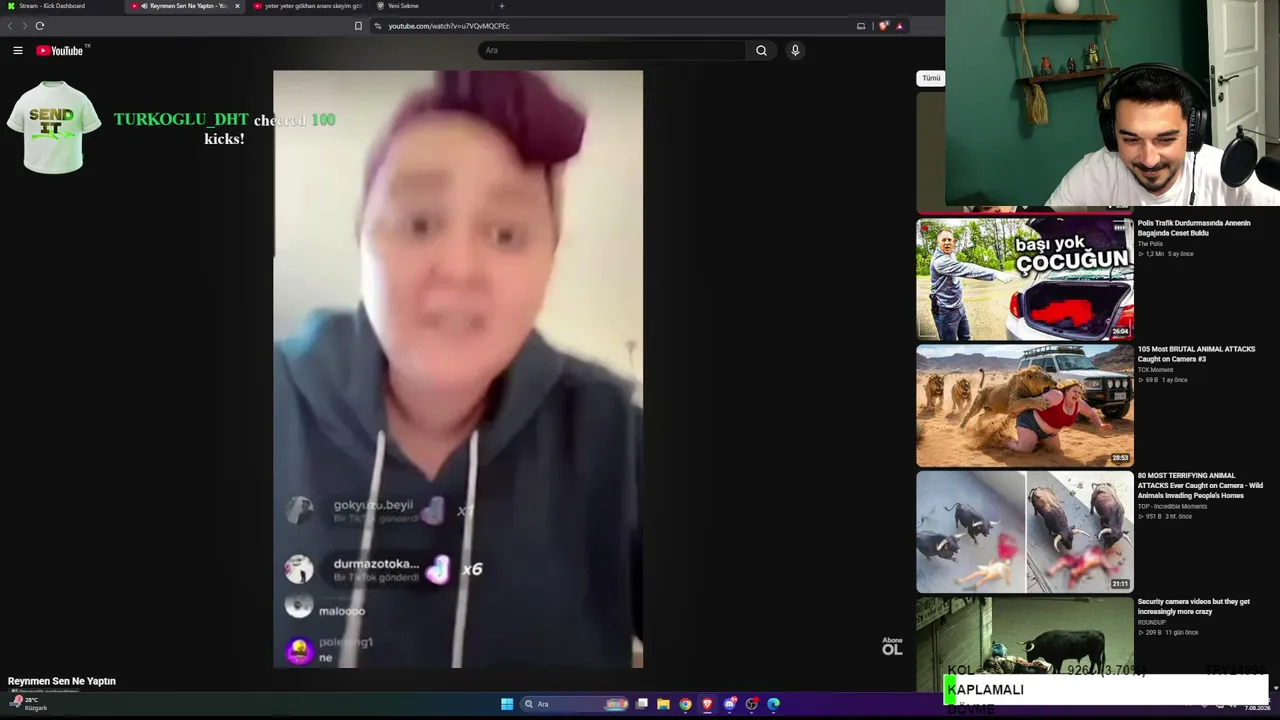
Task: Select the Tümü filter chip
Action: tap(931, 78)
